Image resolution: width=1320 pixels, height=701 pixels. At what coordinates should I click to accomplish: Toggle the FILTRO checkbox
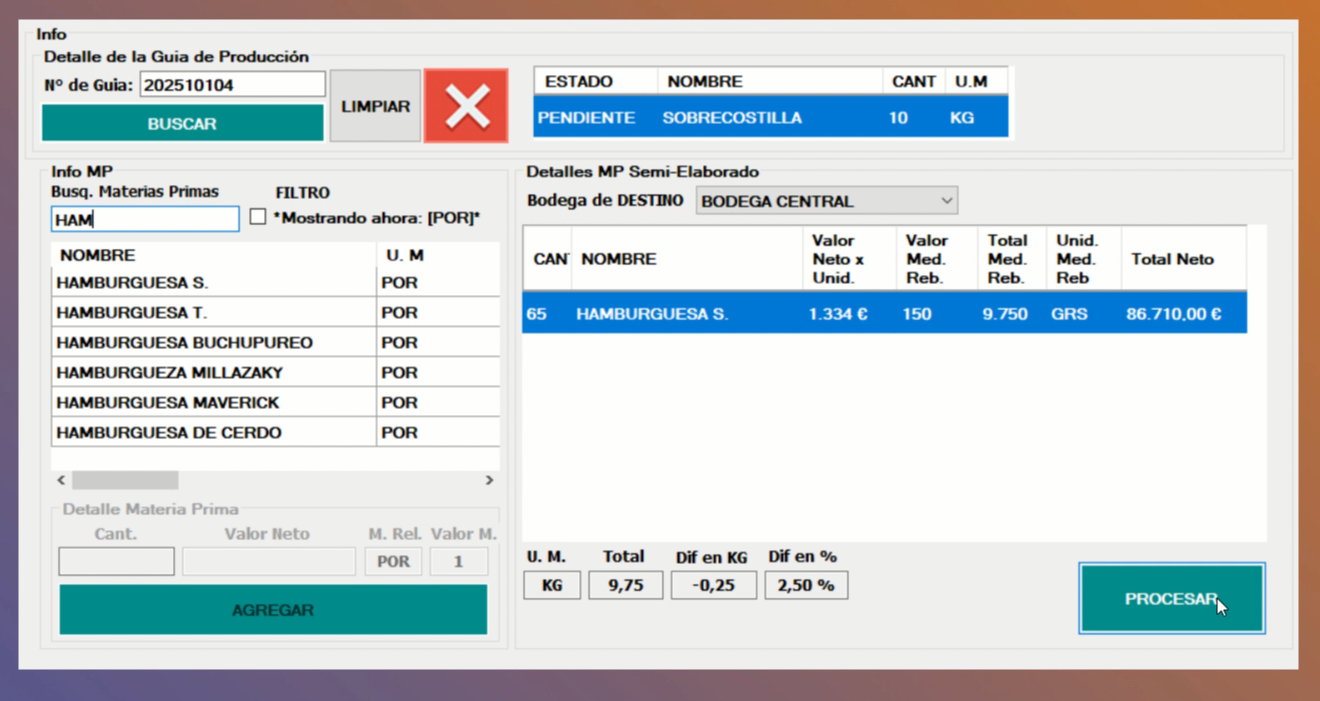click(x=258, y=217)
